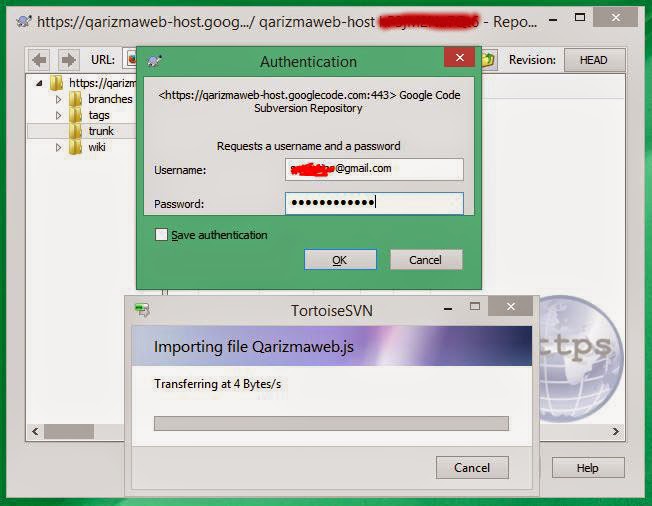This screenshot has height=506, width=652.
Task: Click the horizontal scrollbar thumb in tree pane
Action: point(69,431)
